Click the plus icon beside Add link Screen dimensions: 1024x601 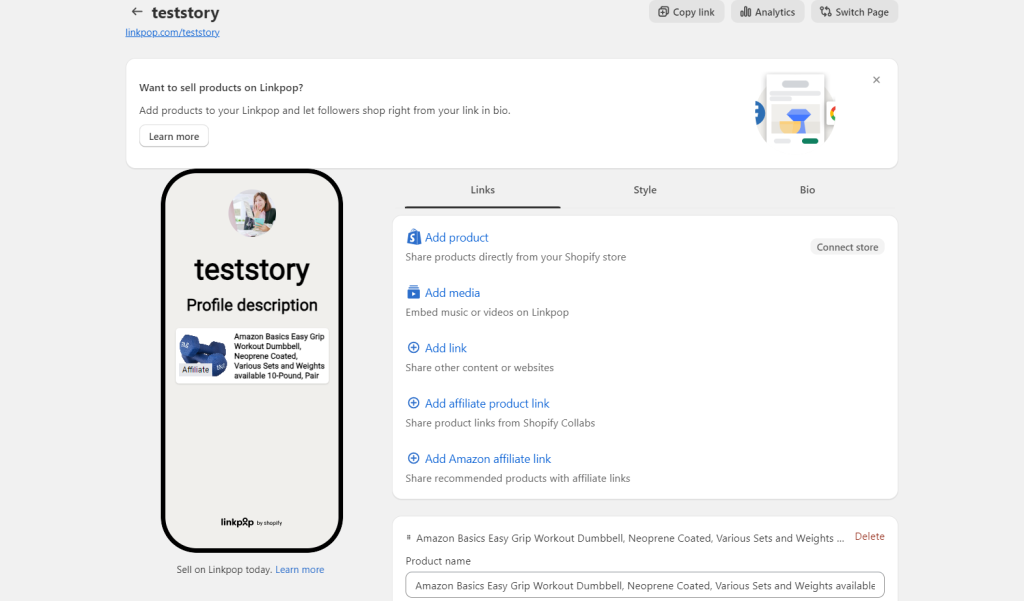click(x=413, y=348)
